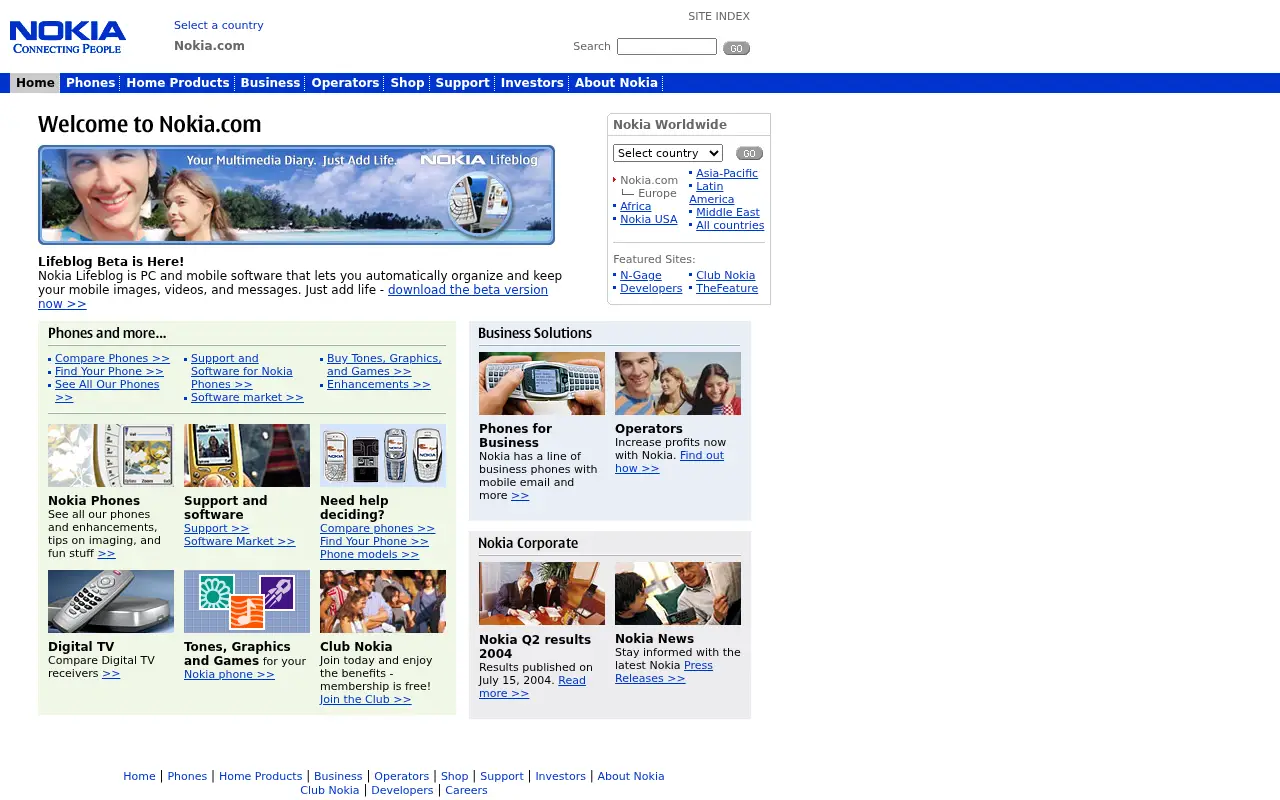Focus the Search input field

click(667, 47)
